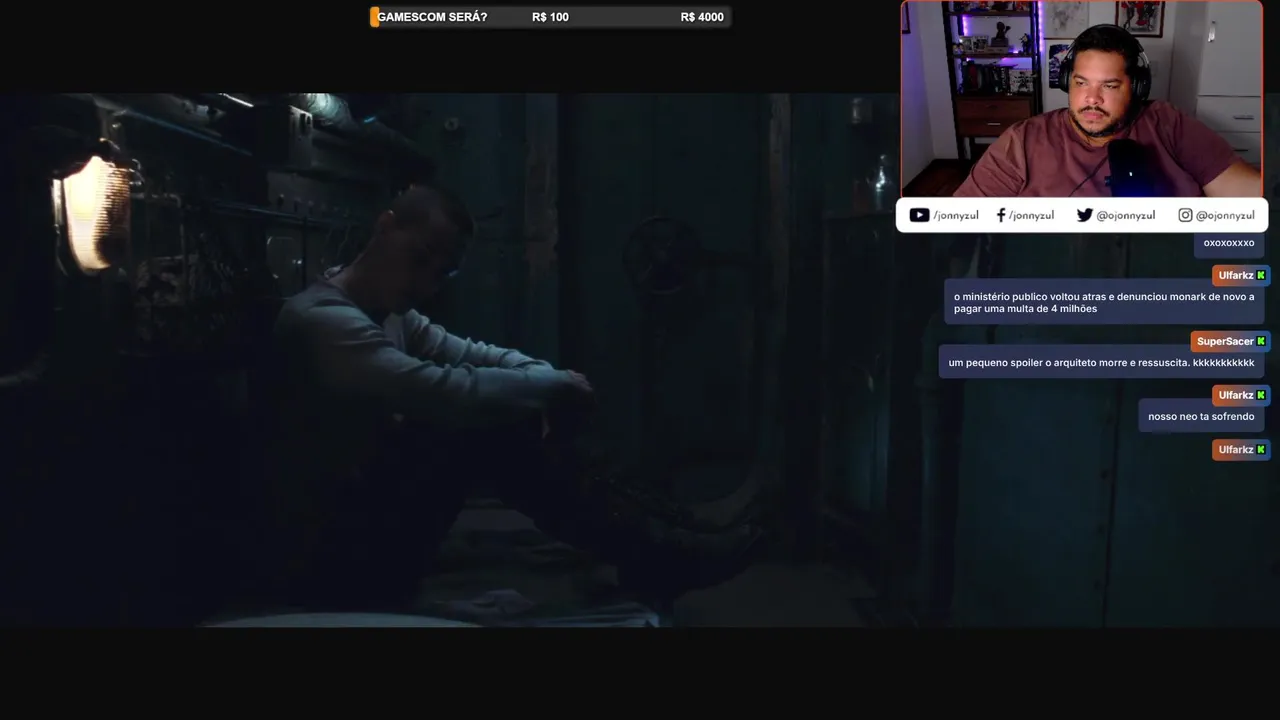
Task: Click the Ulfarkz name above the ministério publico message
Action: coord(1236,275)
